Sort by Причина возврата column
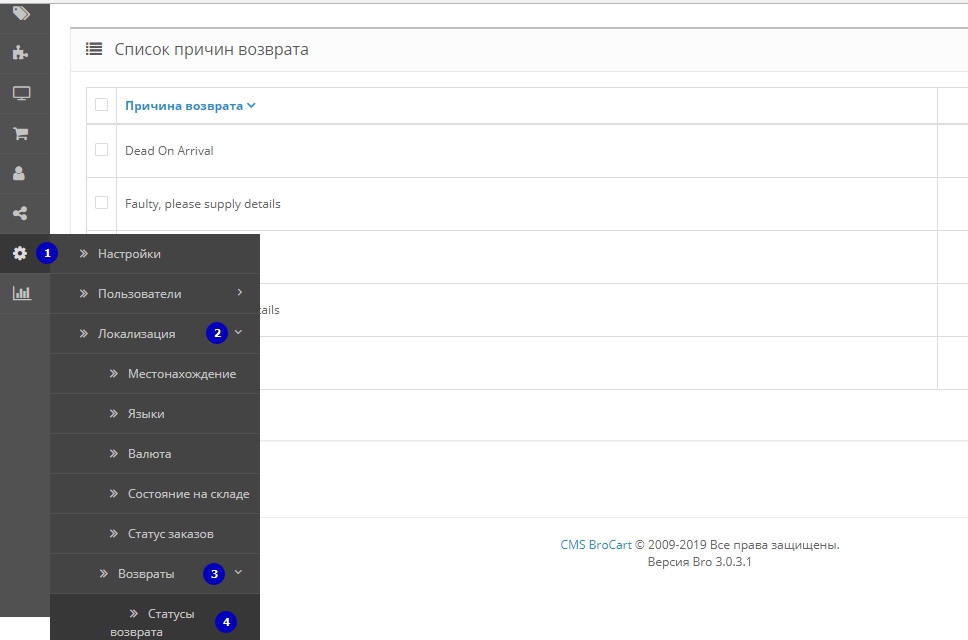Screen dimensions: 968x640 pos(190,106)
